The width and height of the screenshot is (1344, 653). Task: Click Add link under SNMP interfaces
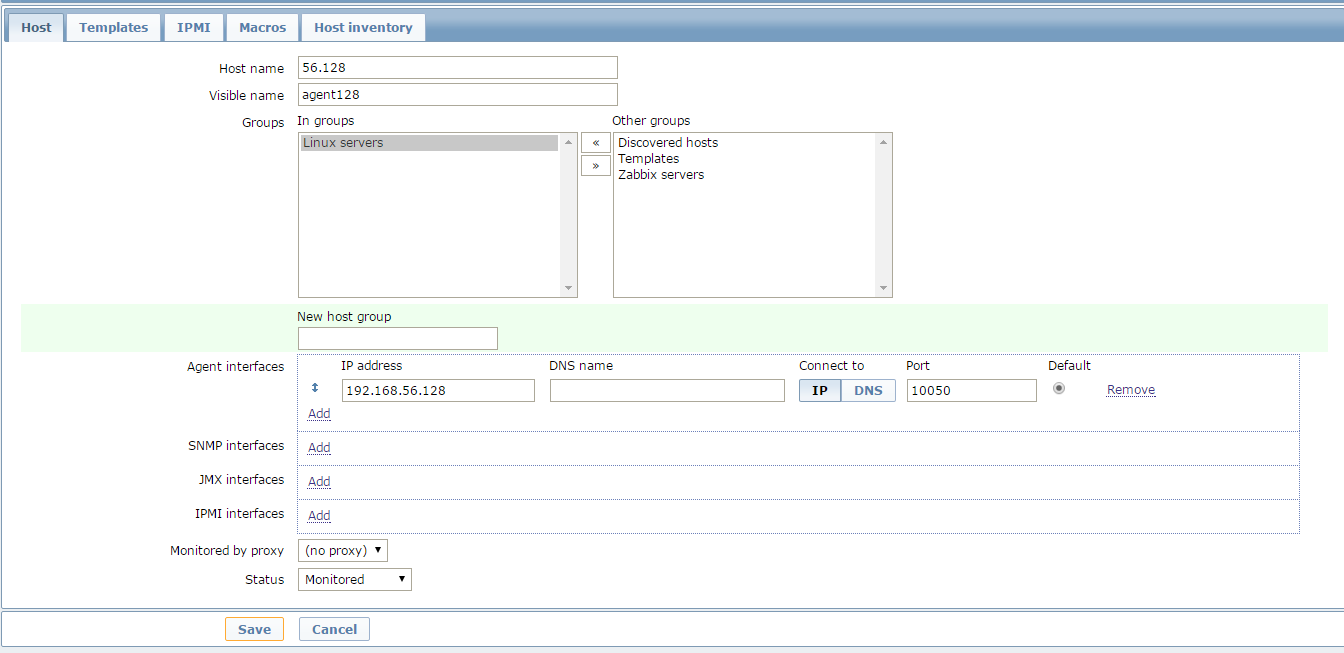319,447
